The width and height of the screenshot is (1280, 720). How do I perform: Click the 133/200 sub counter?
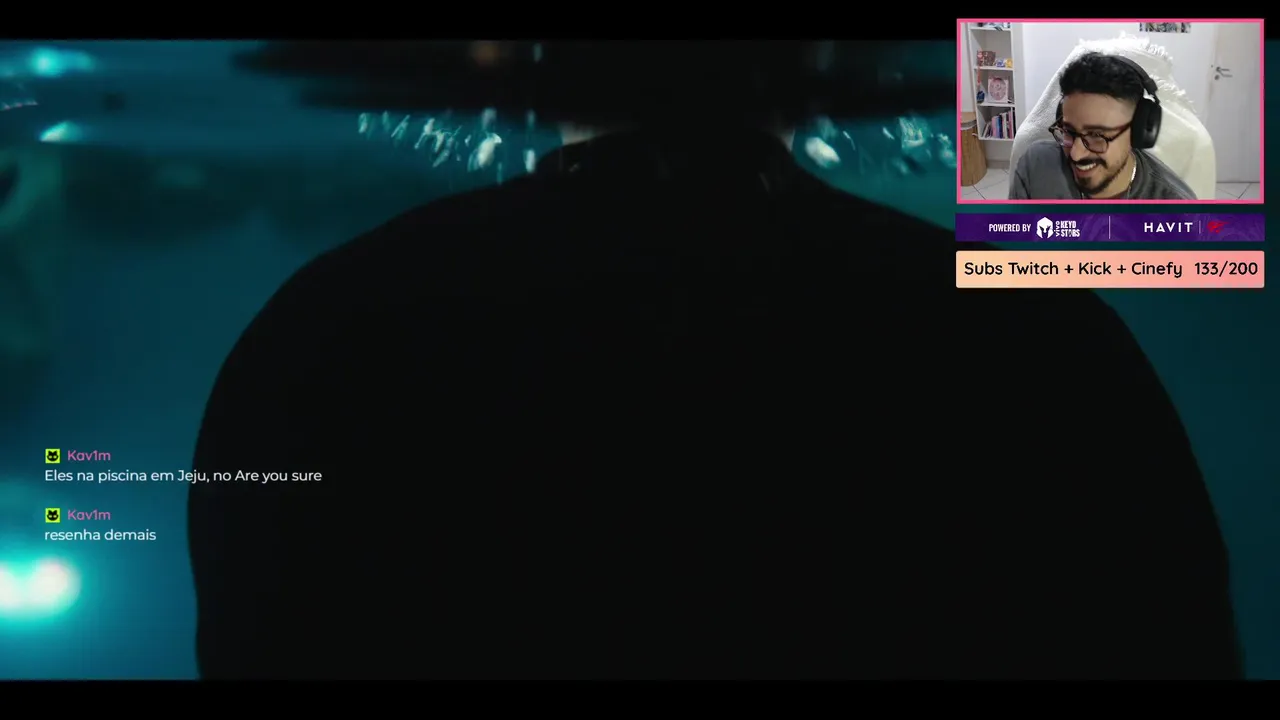[1225, 269]
